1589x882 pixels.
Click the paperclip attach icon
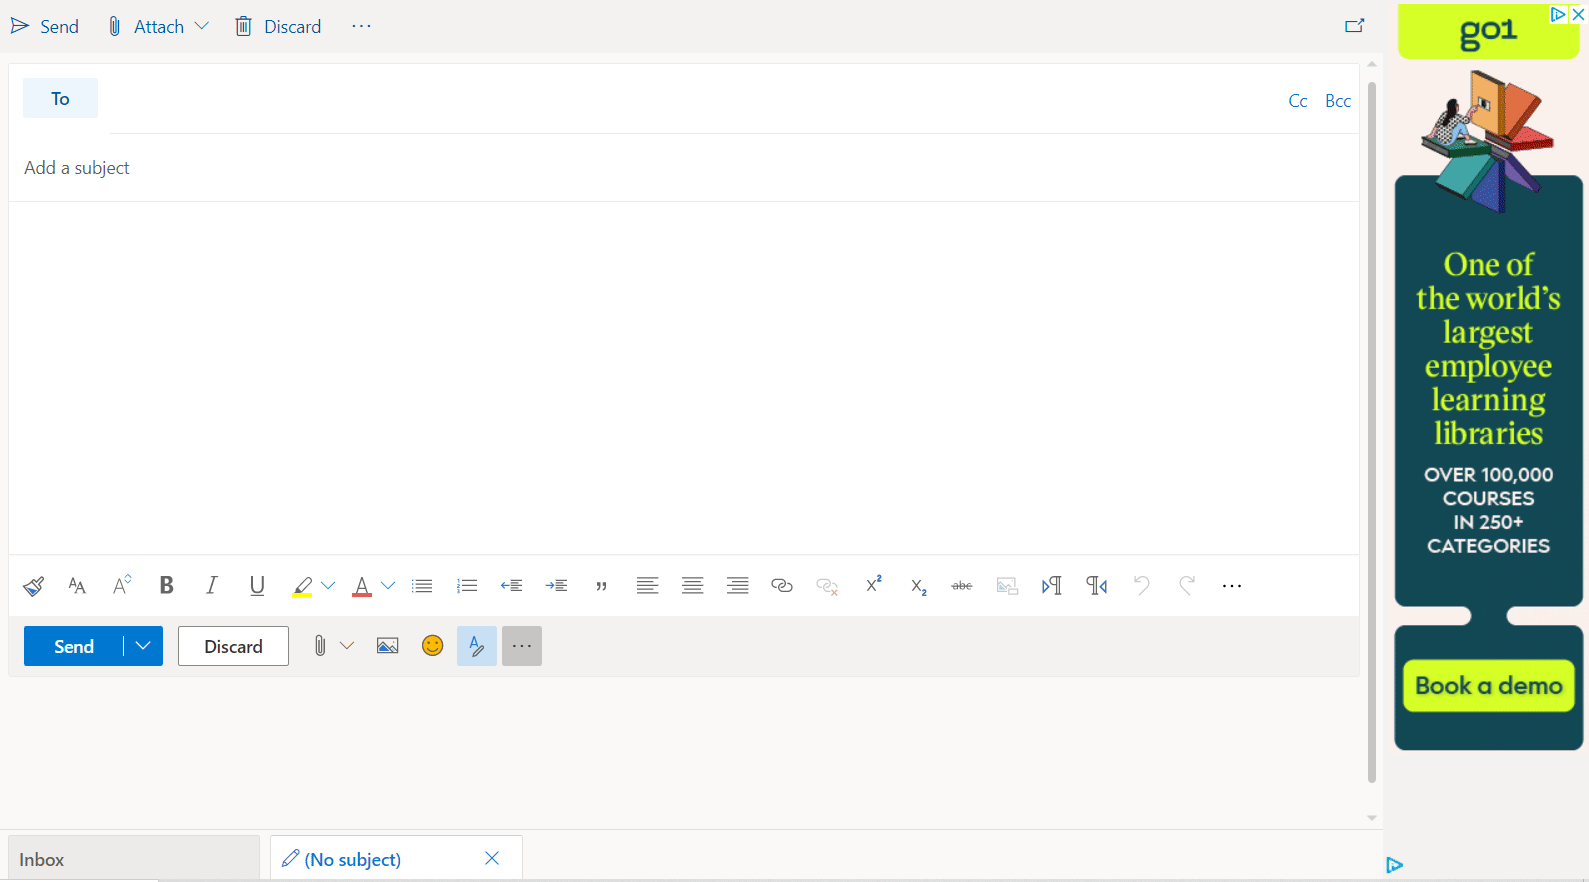320,646
